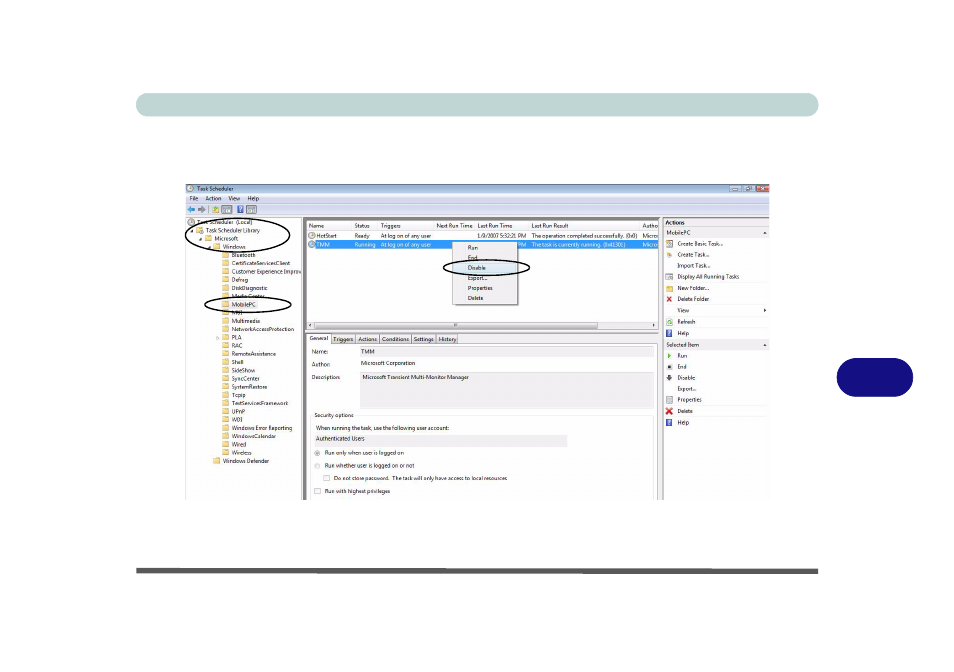
Task: Open the View menu in menu bar
Action: pos(234,198)
